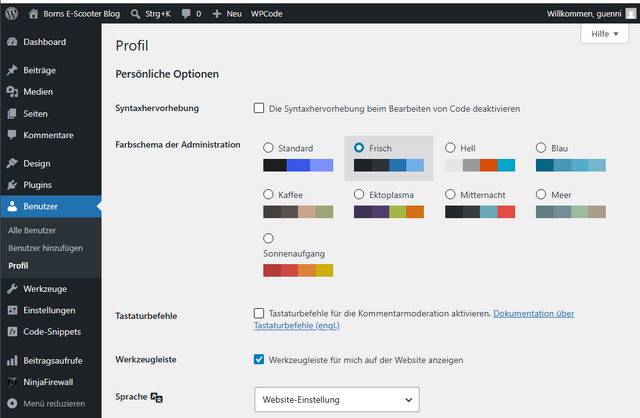Click the Sonnenaufgang scheme color palette
Viewport: 640px width, 418px height.
click(298, 270)
